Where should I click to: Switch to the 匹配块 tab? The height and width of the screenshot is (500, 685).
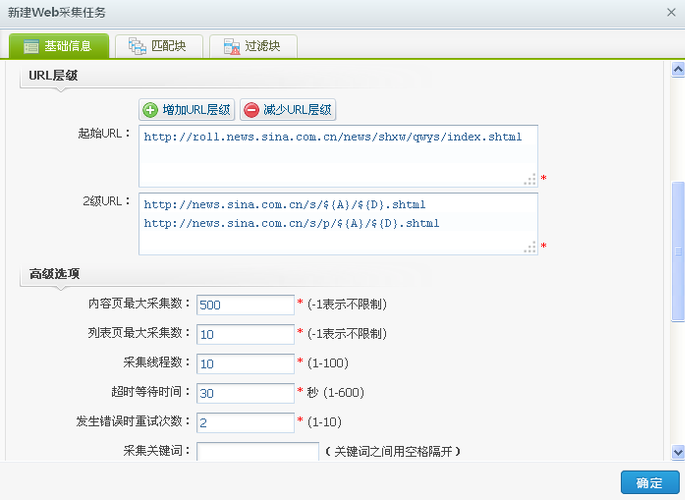(x=158, y=46)
